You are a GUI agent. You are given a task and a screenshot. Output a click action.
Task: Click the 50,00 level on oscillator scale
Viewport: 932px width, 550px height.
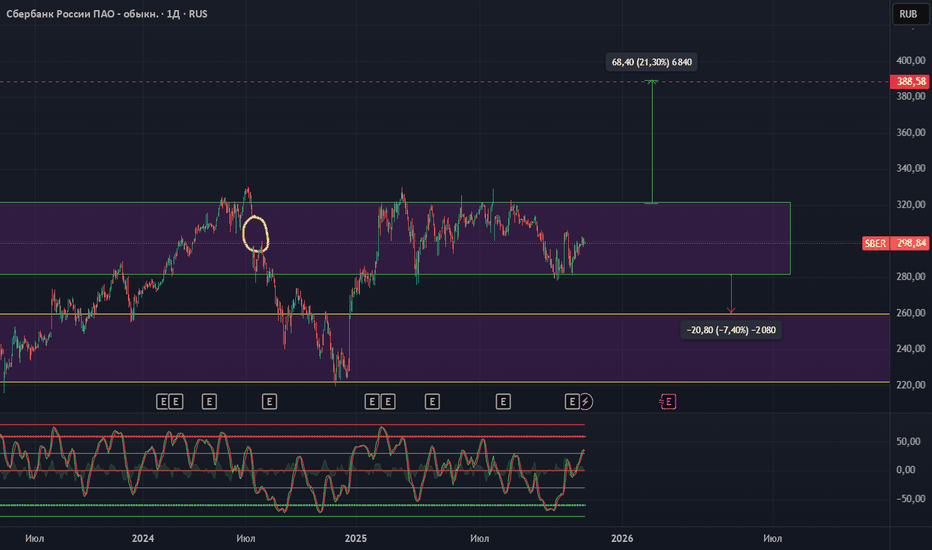pyautogui.click(x=908, y=441)
